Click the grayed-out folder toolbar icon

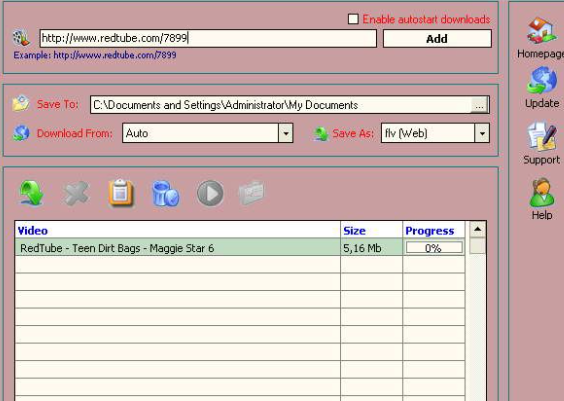click(251, 192)
